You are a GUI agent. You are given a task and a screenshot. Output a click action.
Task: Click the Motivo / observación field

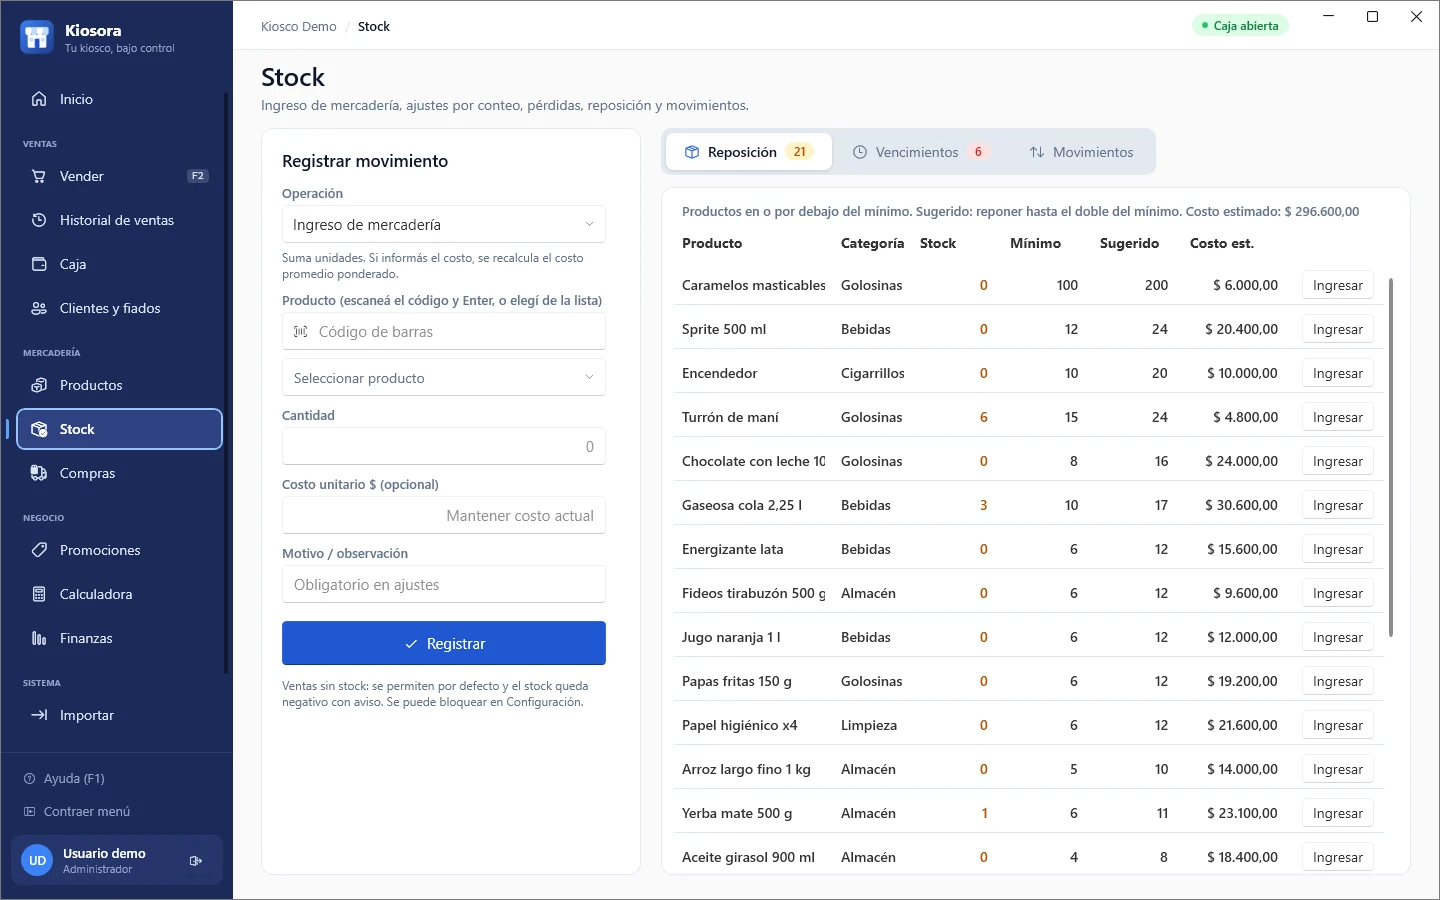pos(444,584)
